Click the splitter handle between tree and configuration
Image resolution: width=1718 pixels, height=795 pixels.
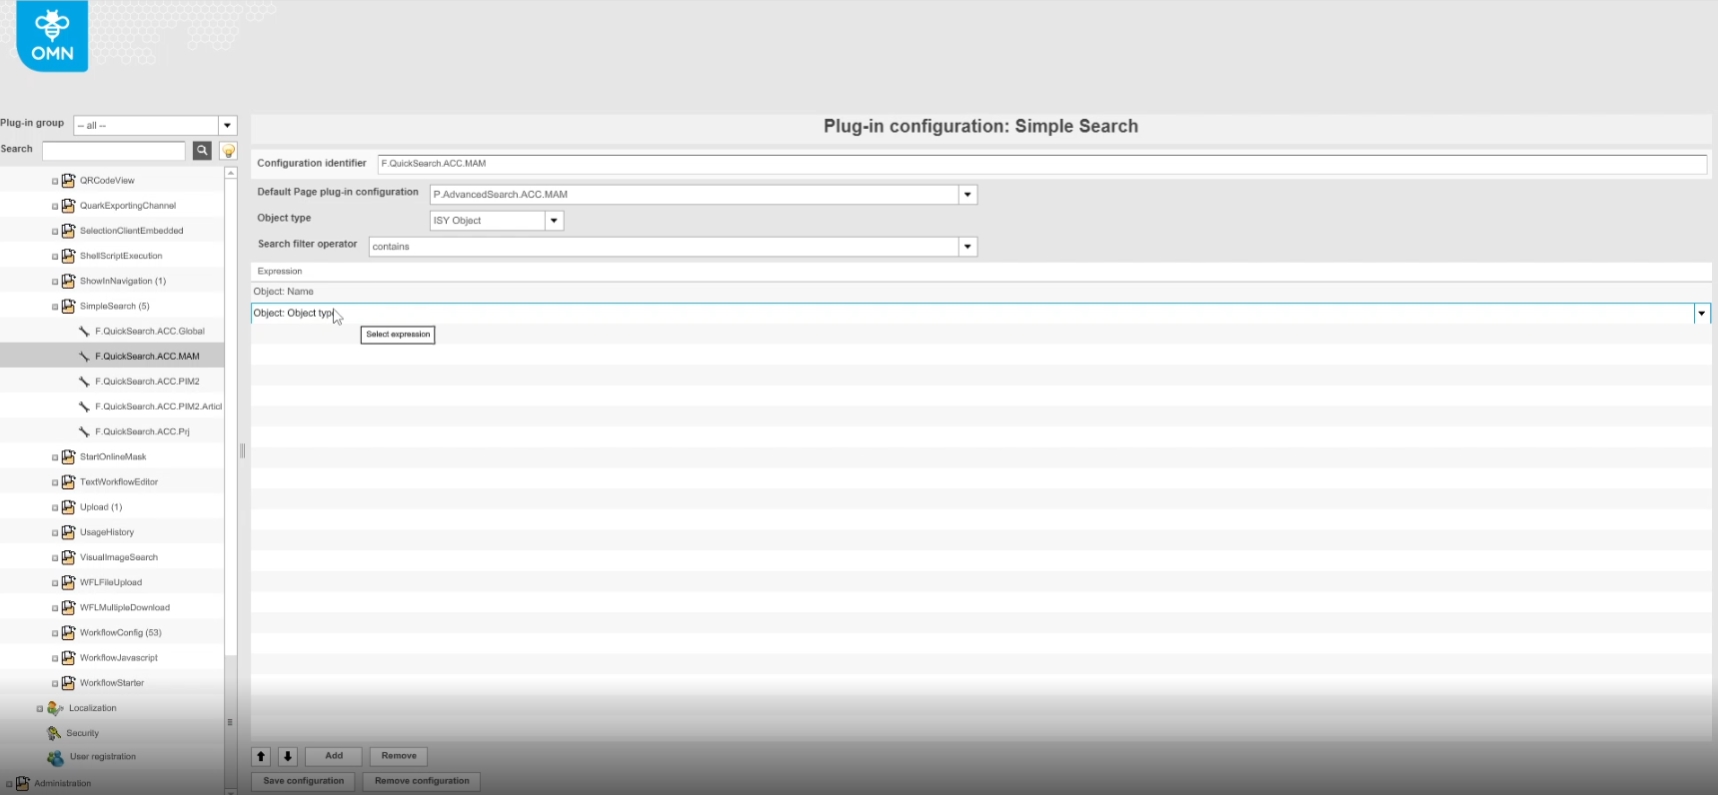tap(242, 451)
